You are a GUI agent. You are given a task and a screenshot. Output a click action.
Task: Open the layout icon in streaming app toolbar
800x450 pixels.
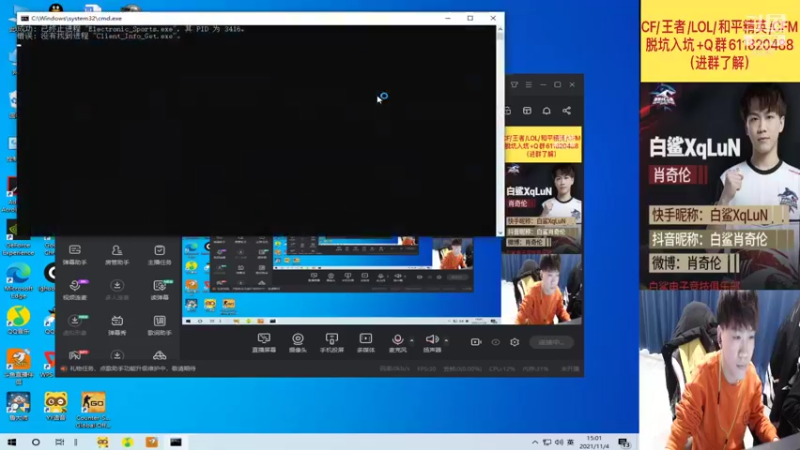527,111
